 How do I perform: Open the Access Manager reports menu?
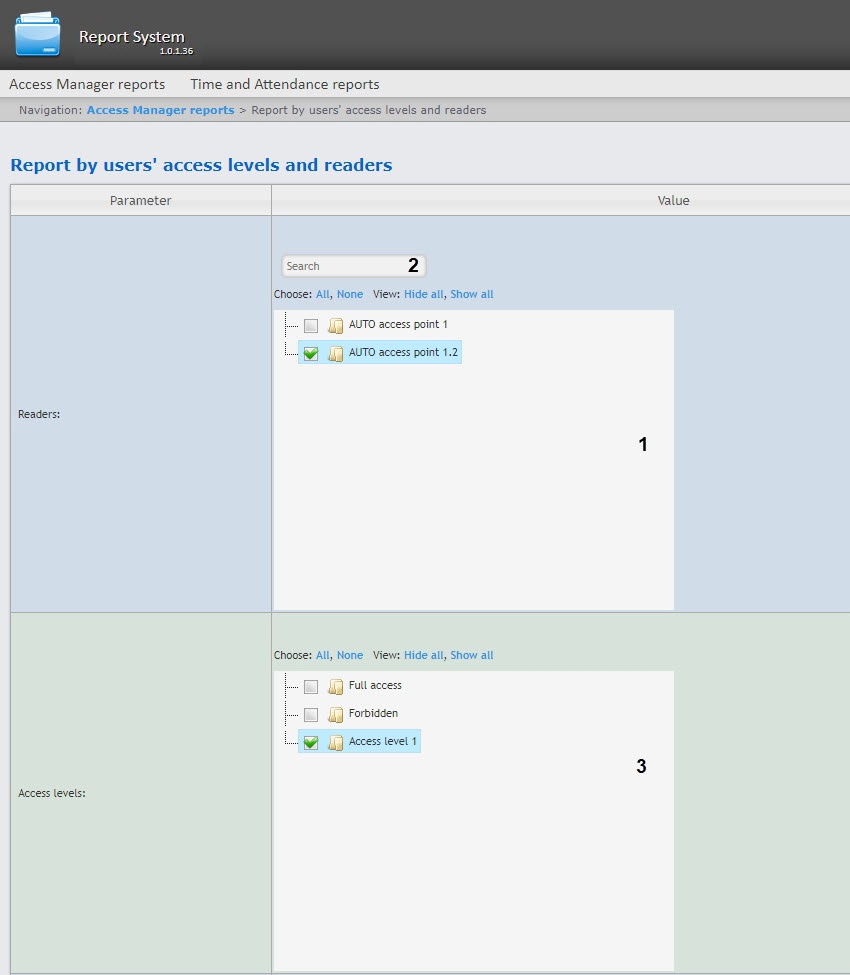pyautogui.click(x=87, y=85)
